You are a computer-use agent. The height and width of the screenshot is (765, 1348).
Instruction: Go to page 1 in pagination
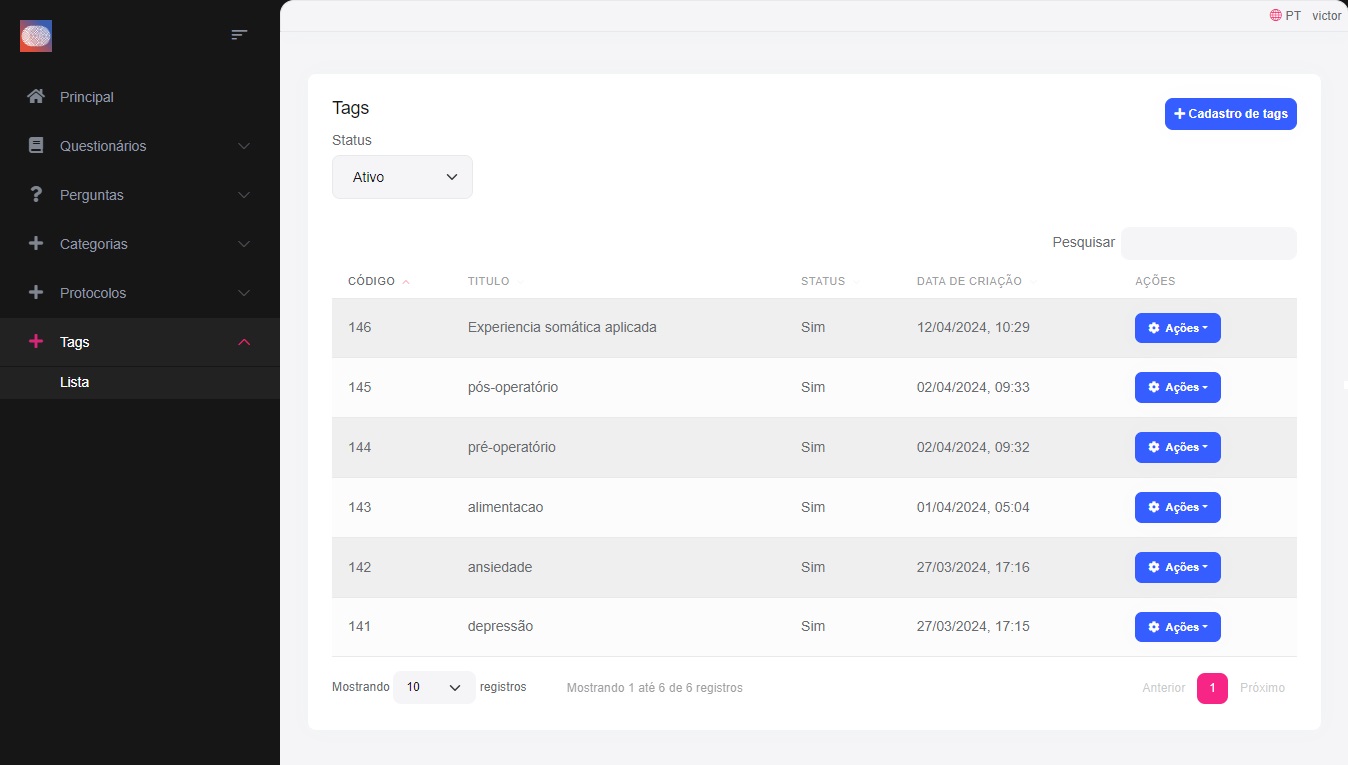click(1212, 688)
